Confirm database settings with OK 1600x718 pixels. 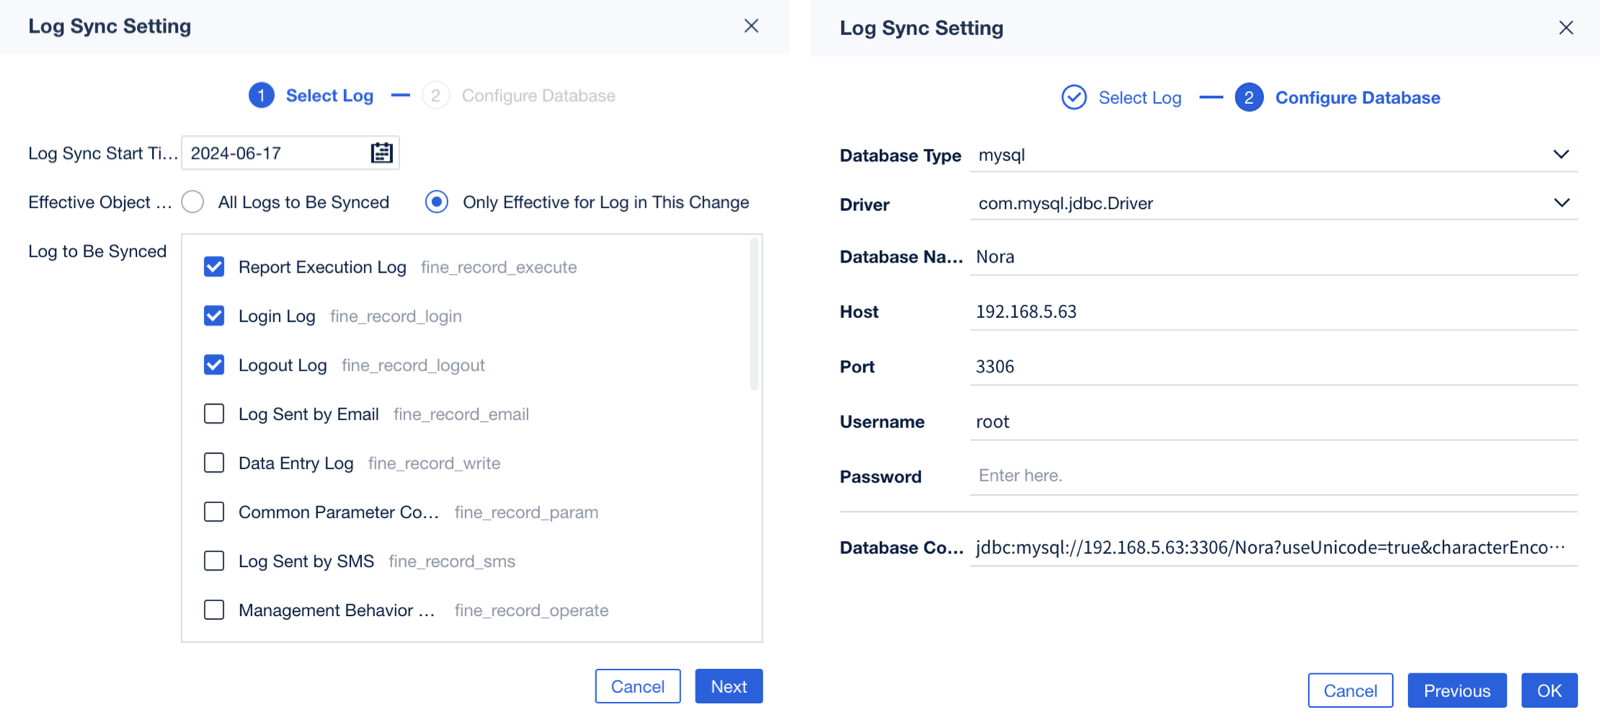click(1549, 690)
